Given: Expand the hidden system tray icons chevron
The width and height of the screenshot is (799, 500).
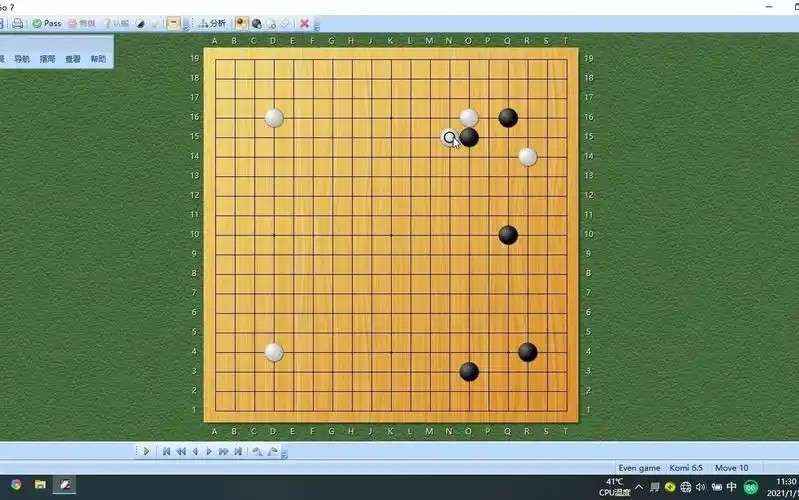Looking at the screenshot, I should click(639, 487).
